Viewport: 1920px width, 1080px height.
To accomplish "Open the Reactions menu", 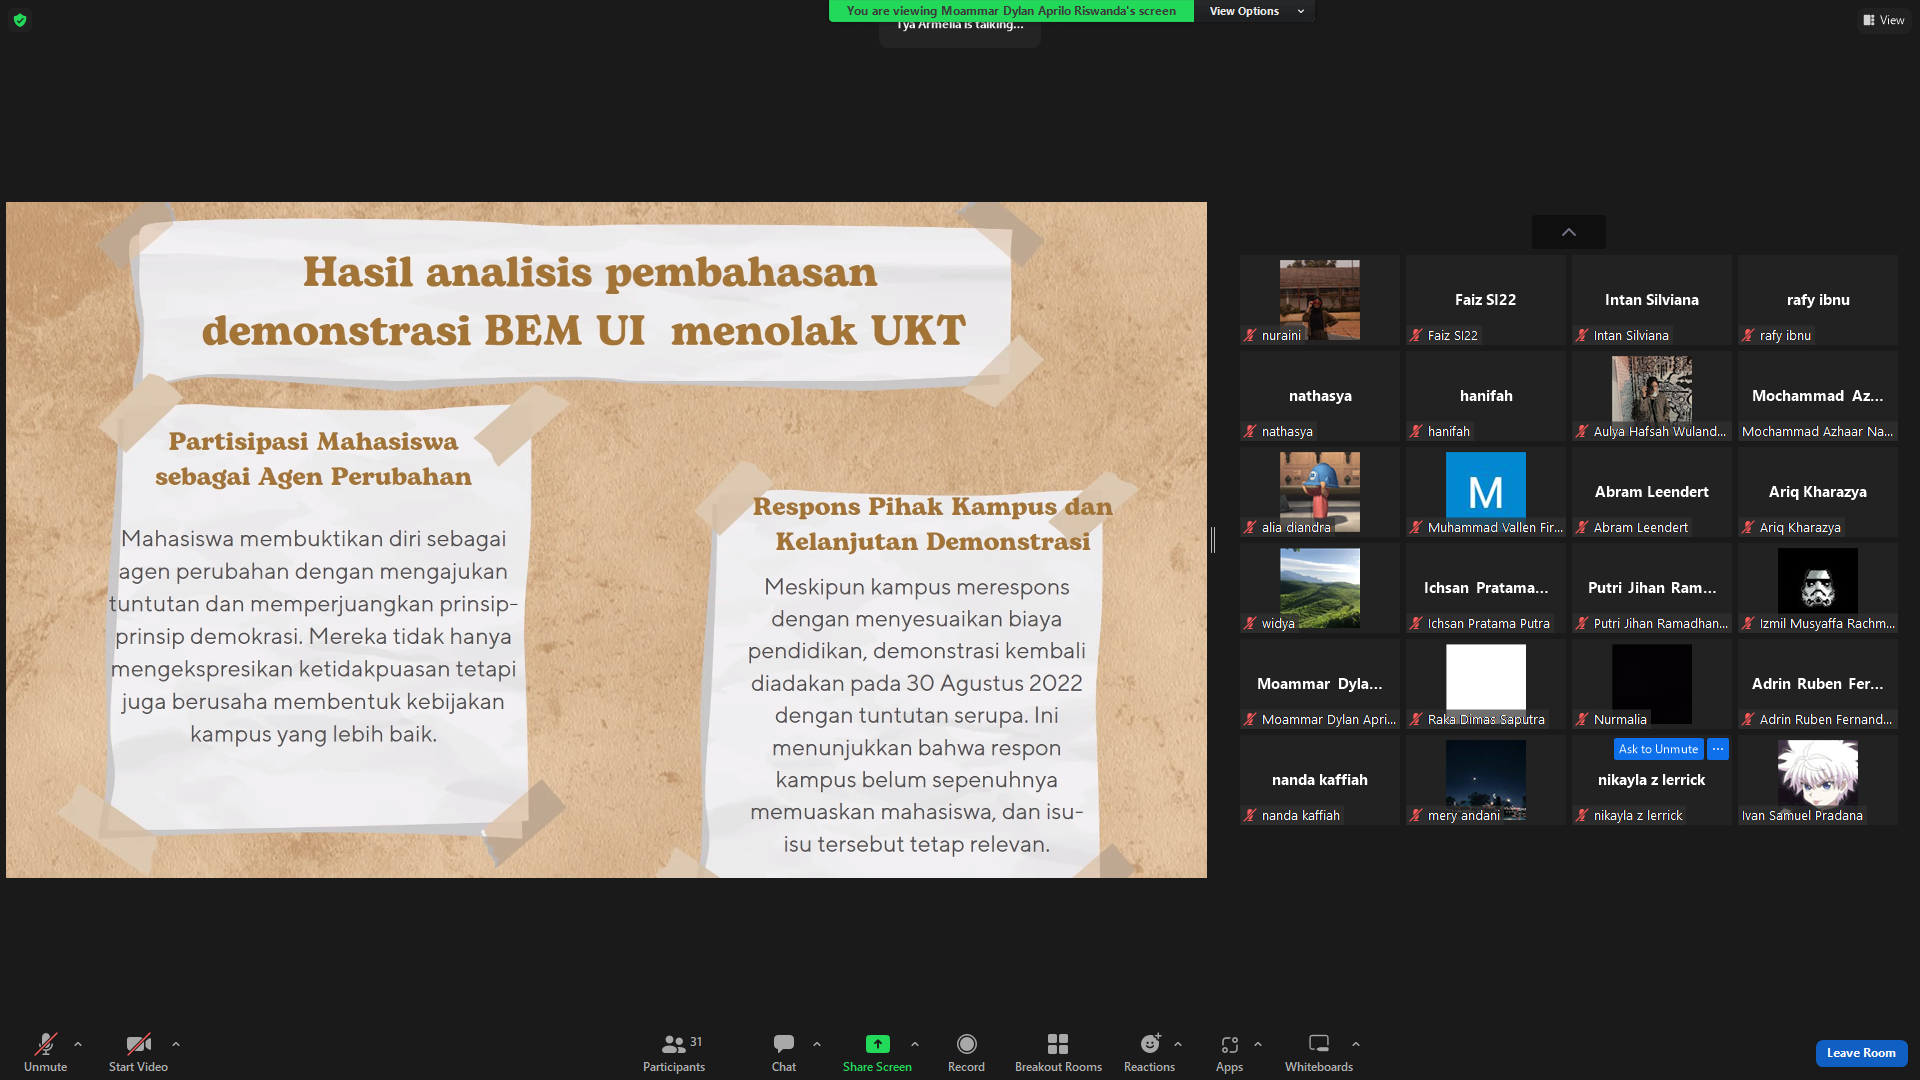I will click(x=1150, y=1052).
